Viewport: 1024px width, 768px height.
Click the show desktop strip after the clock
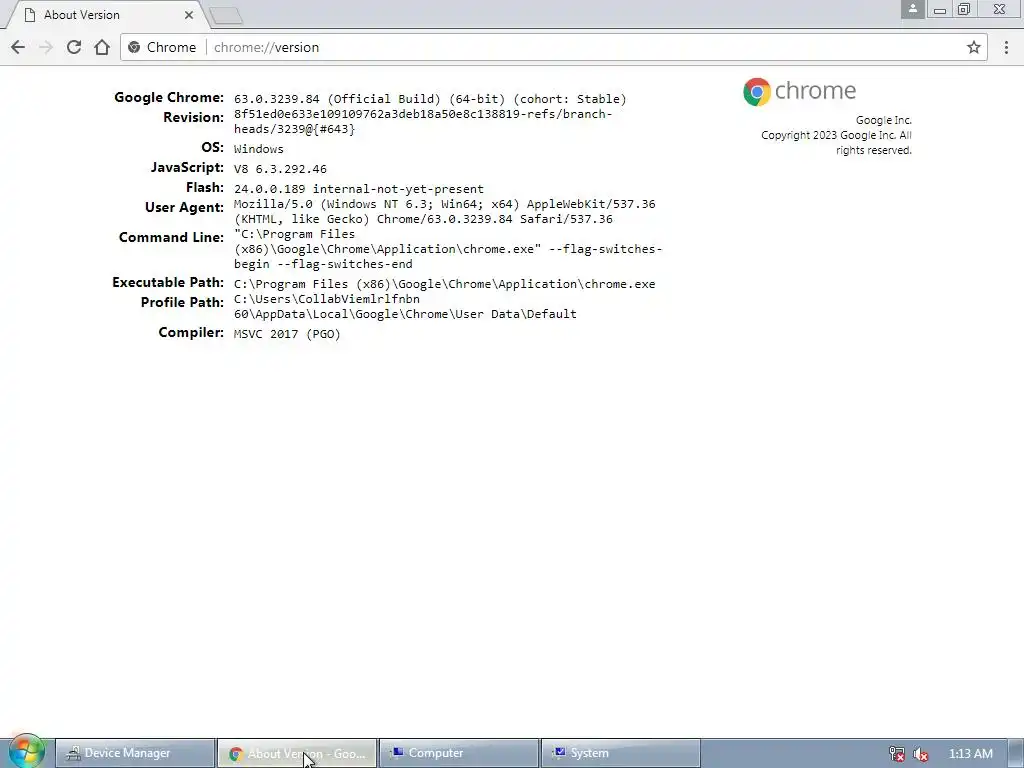pos(1016,753)
